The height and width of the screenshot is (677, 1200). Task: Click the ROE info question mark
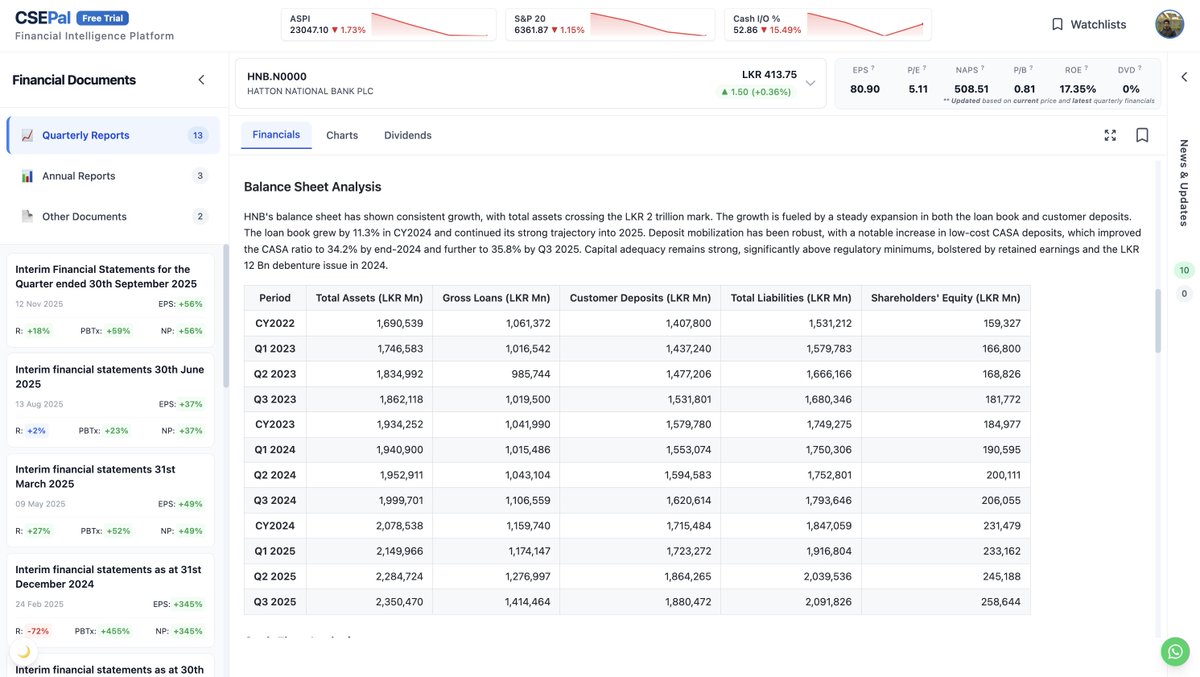[x=1088, y=68]
